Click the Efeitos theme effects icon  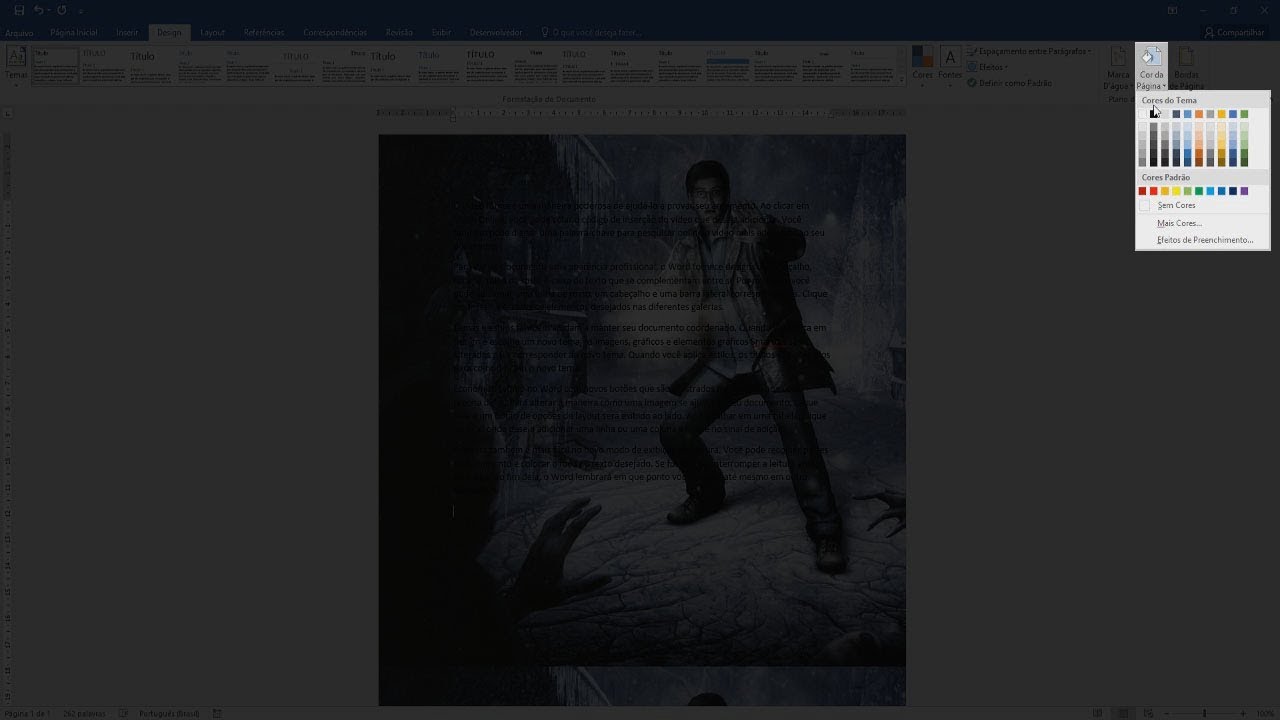971,67
